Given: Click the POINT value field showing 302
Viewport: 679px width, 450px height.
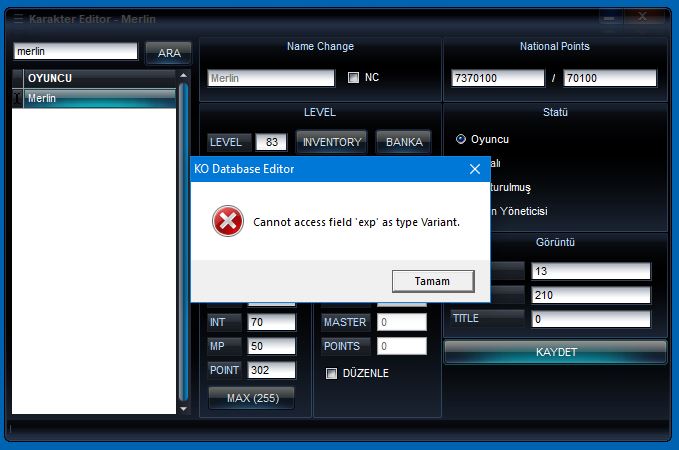Looking at the screenshot, I should [x=271, y=370].
